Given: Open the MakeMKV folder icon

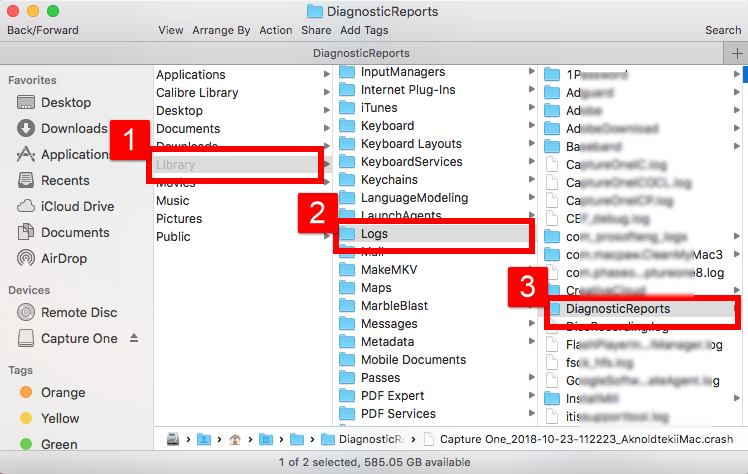Looking at the screenshot, I should pos(347,270).
